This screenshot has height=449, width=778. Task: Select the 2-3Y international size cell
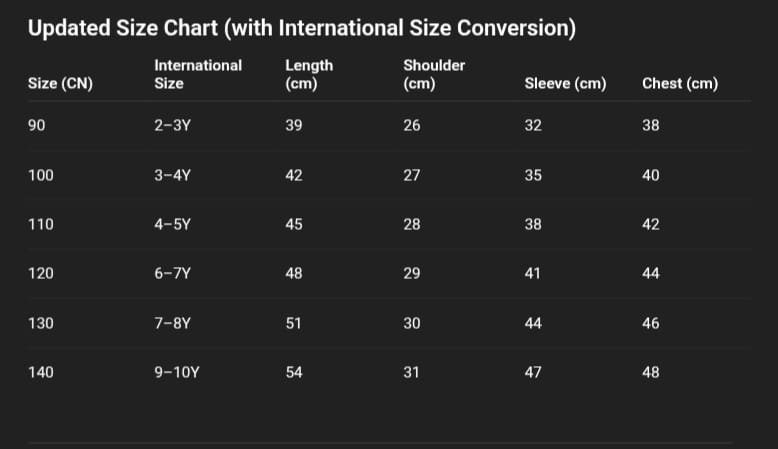[x=172, y=126]
